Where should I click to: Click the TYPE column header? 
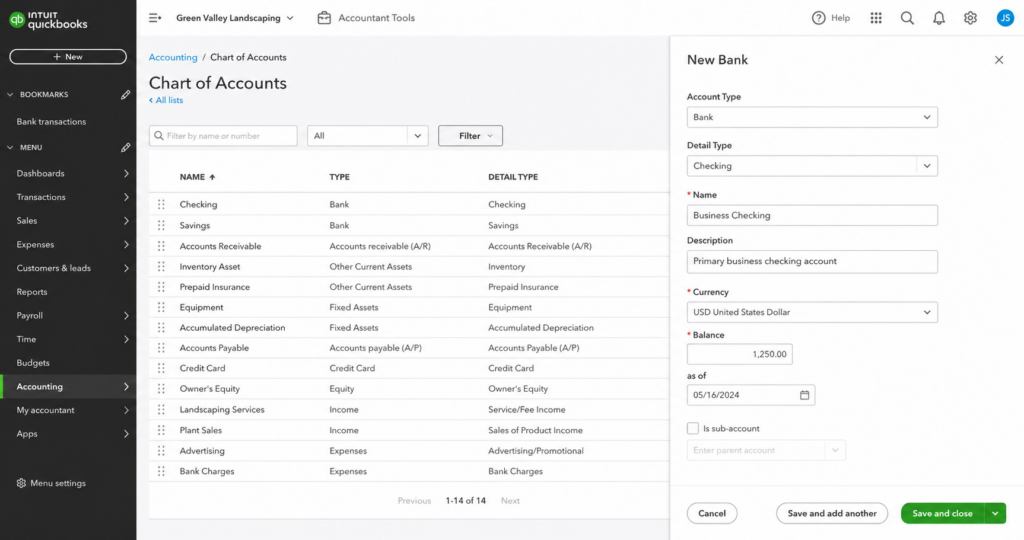coord(340,177)
